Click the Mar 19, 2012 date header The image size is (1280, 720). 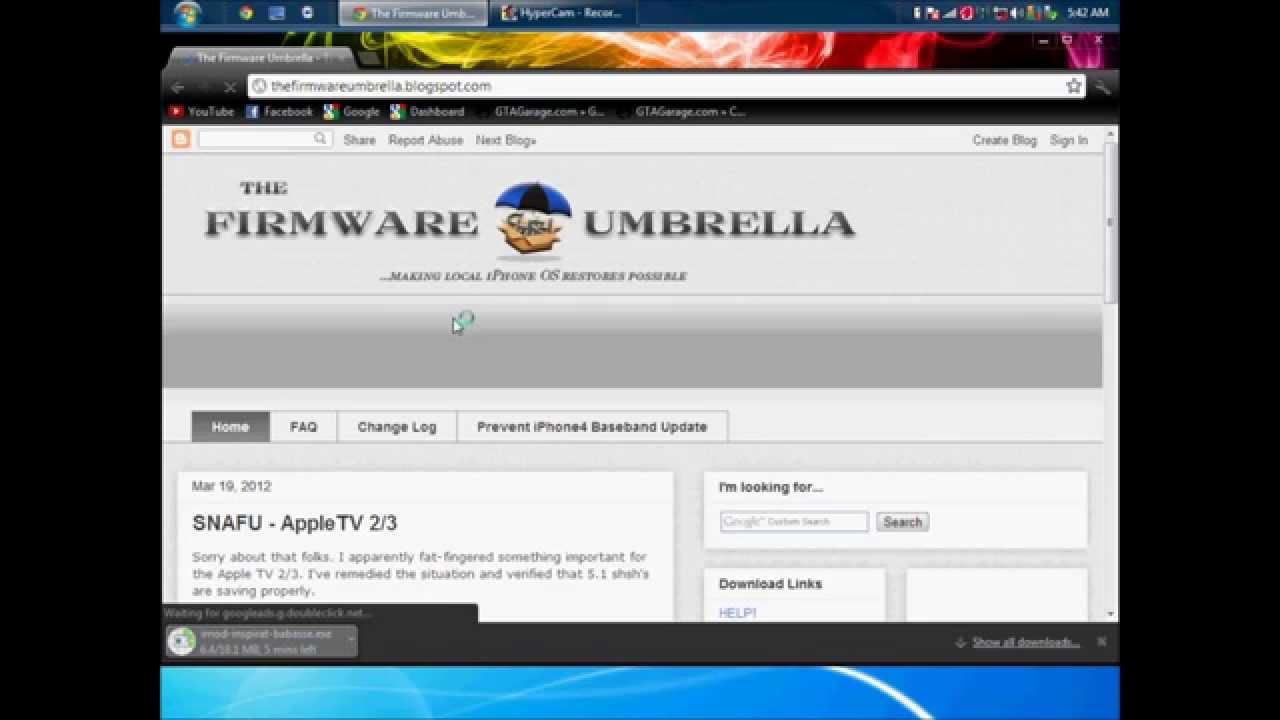coord(231,486)
